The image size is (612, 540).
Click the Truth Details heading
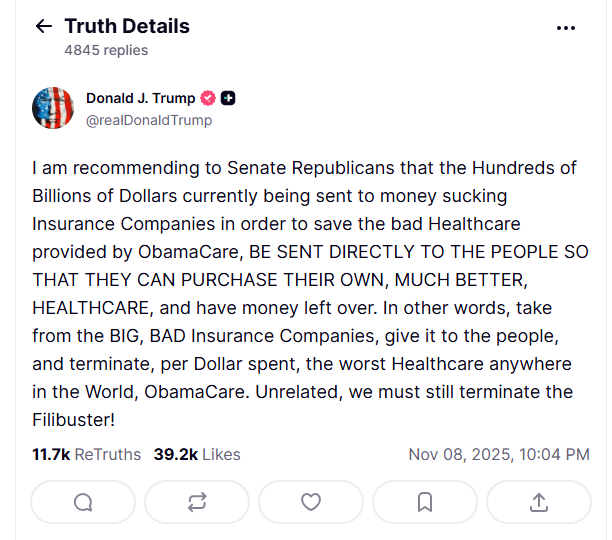coord(127,26)
